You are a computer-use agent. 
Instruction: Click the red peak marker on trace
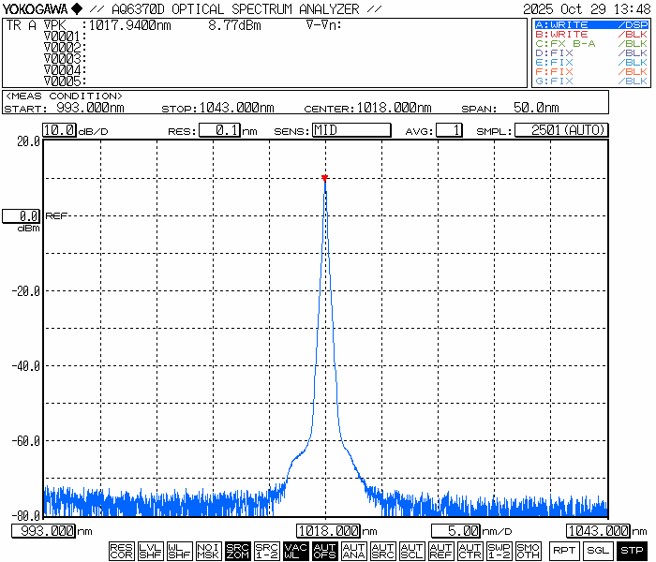pos(325,178)
